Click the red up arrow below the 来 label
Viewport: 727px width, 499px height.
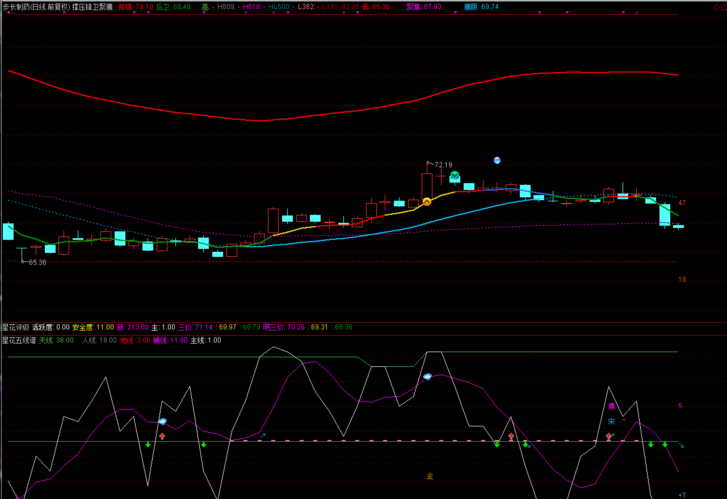pyautogui.click(x=609, y=436)
